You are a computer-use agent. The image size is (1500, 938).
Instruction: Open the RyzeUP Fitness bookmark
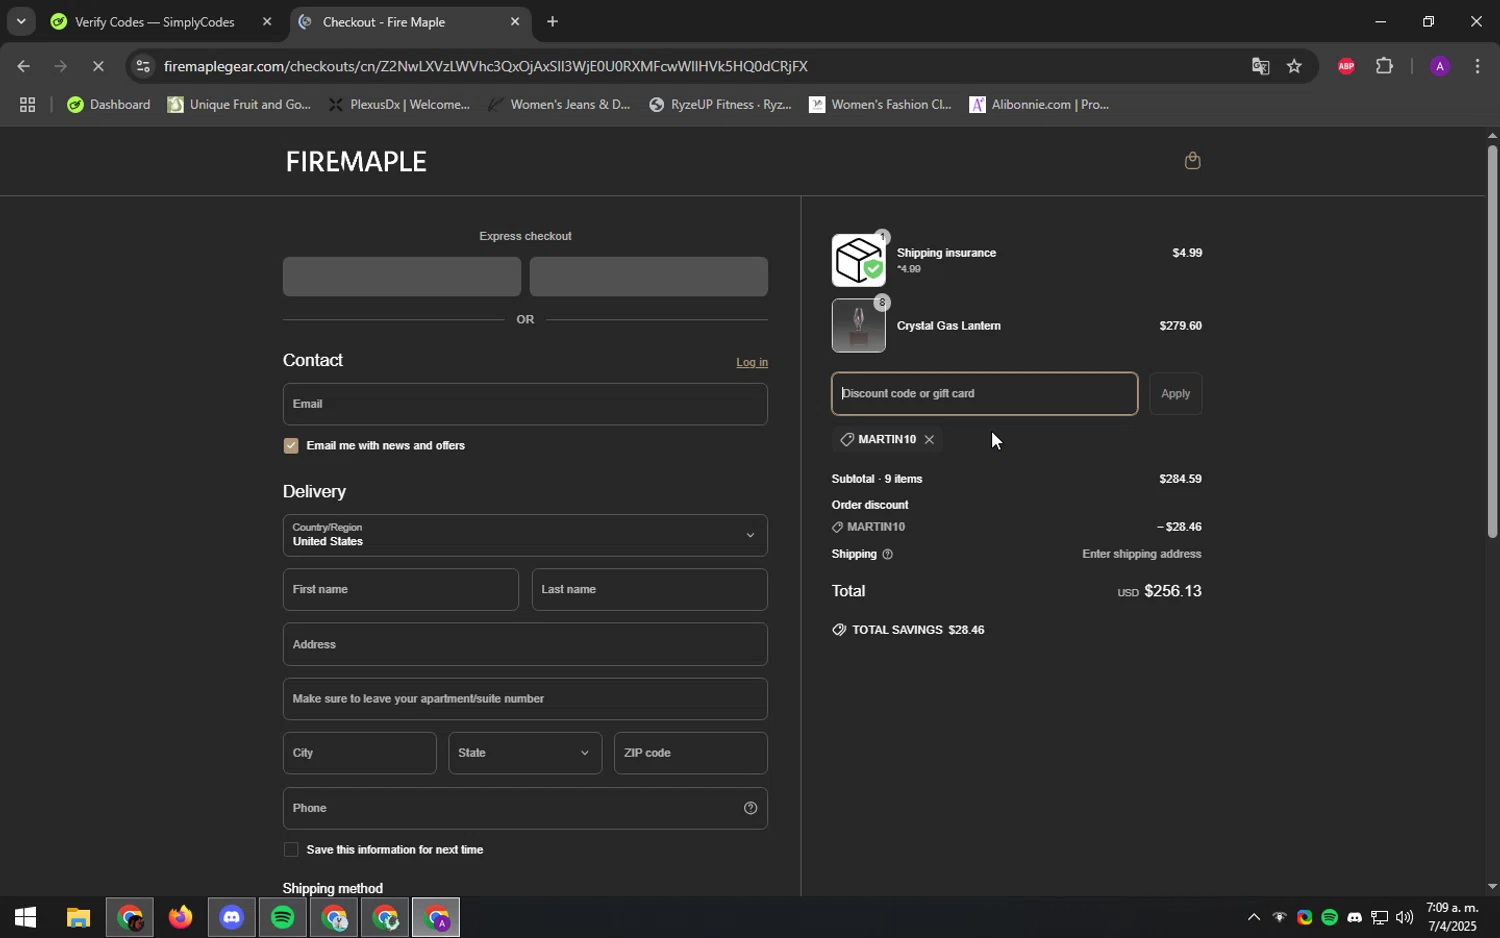pos(720,105)
